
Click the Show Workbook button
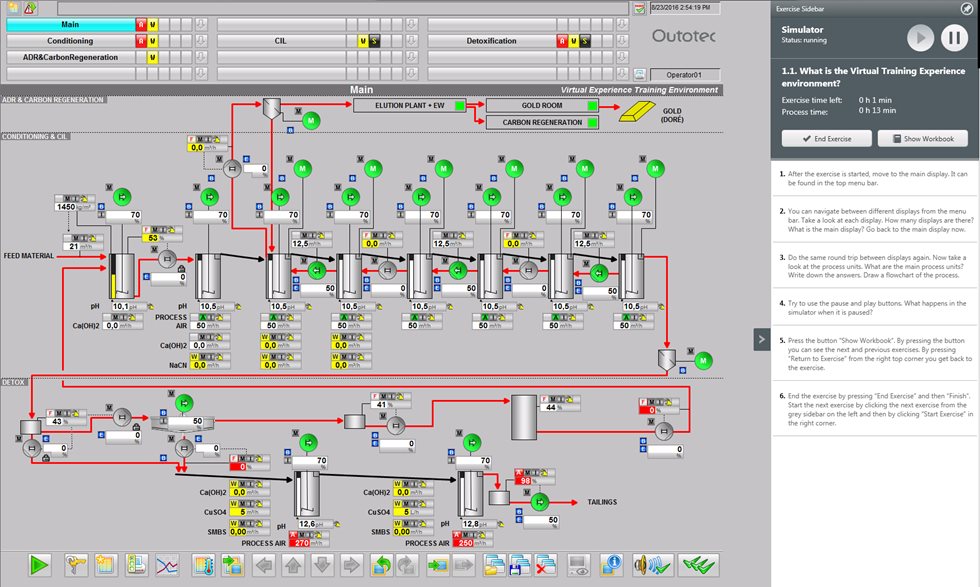tap(922, 139)
